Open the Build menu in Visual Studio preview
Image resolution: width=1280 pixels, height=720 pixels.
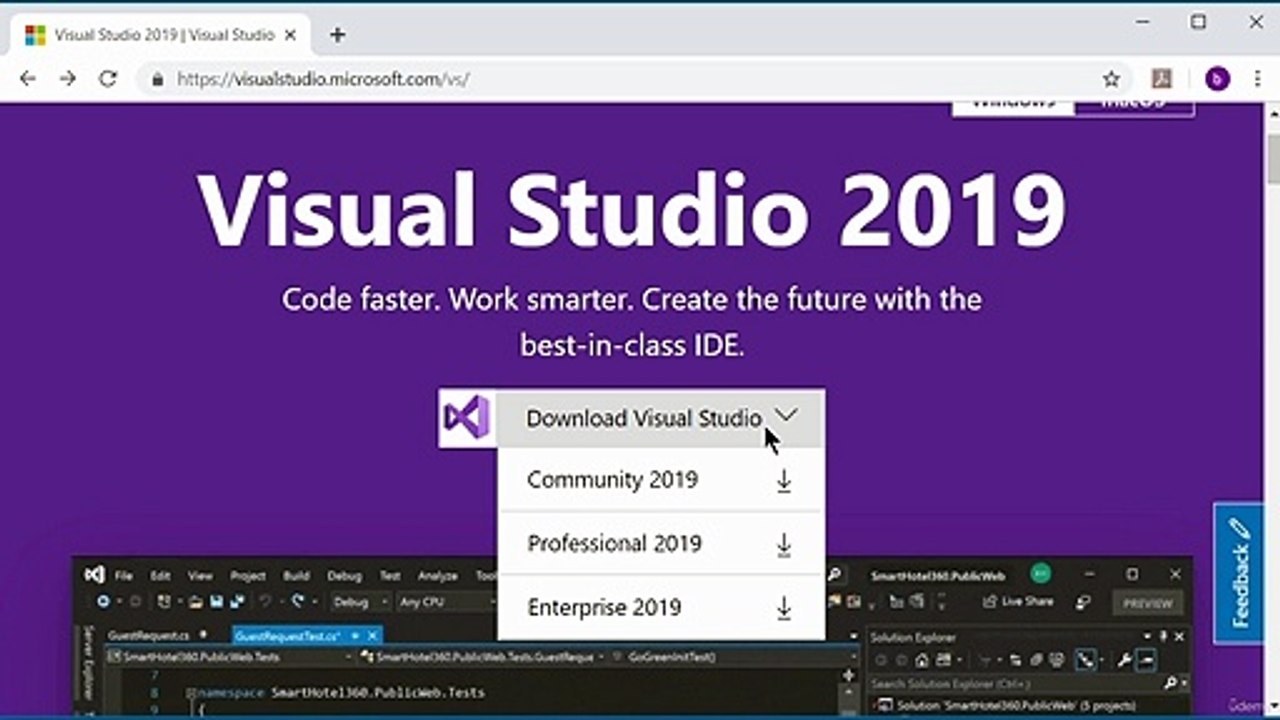tap(296, 576)
